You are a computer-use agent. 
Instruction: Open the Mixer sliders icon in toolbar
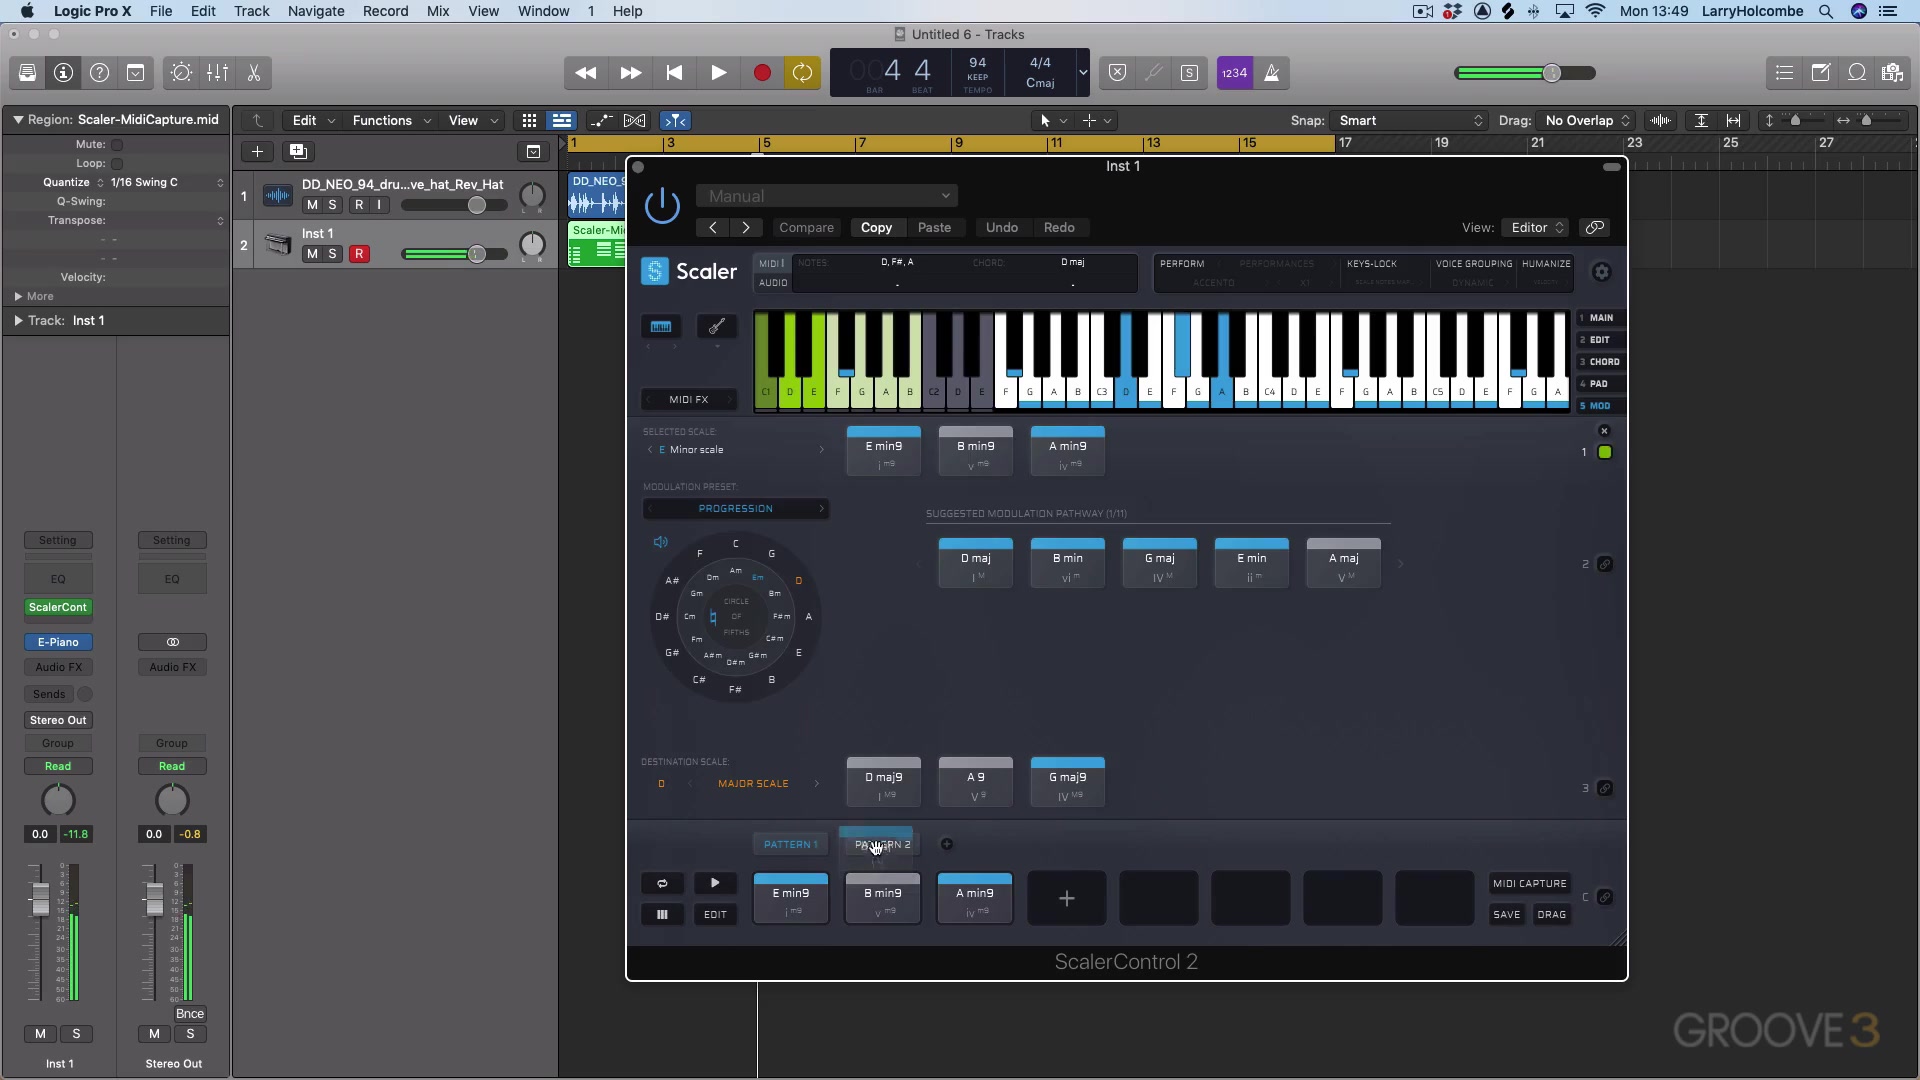pos(217,73)
